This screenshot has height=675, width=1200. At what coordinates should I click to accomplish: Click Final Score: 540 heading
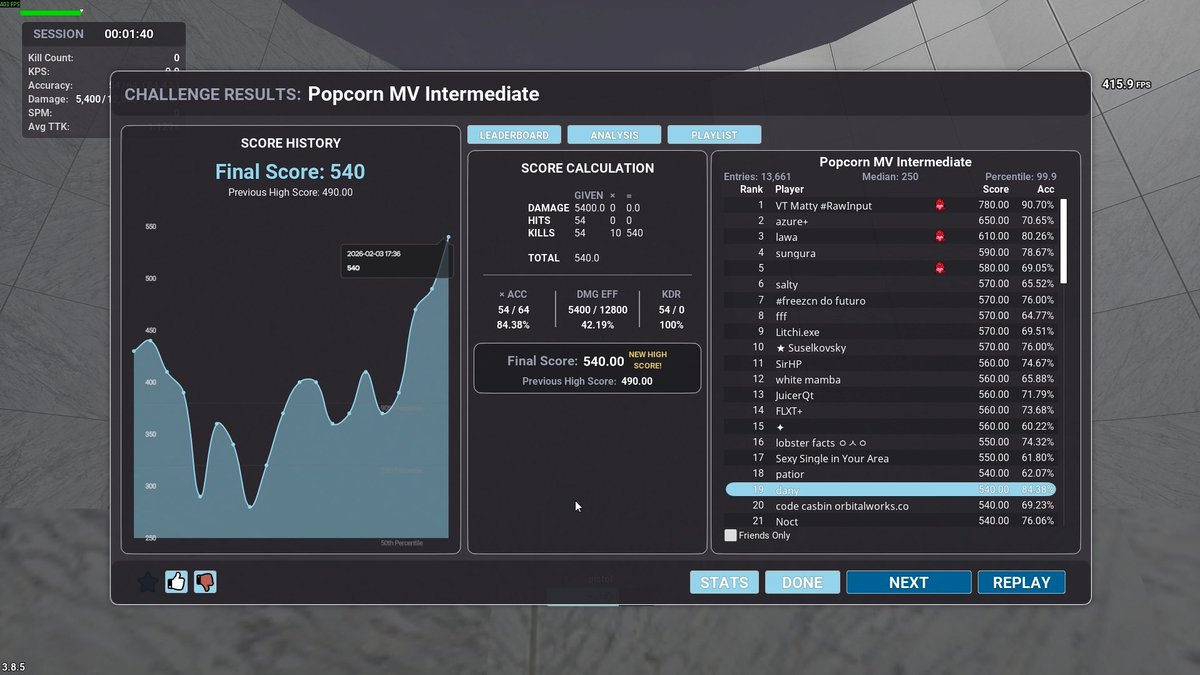(290, 171)
